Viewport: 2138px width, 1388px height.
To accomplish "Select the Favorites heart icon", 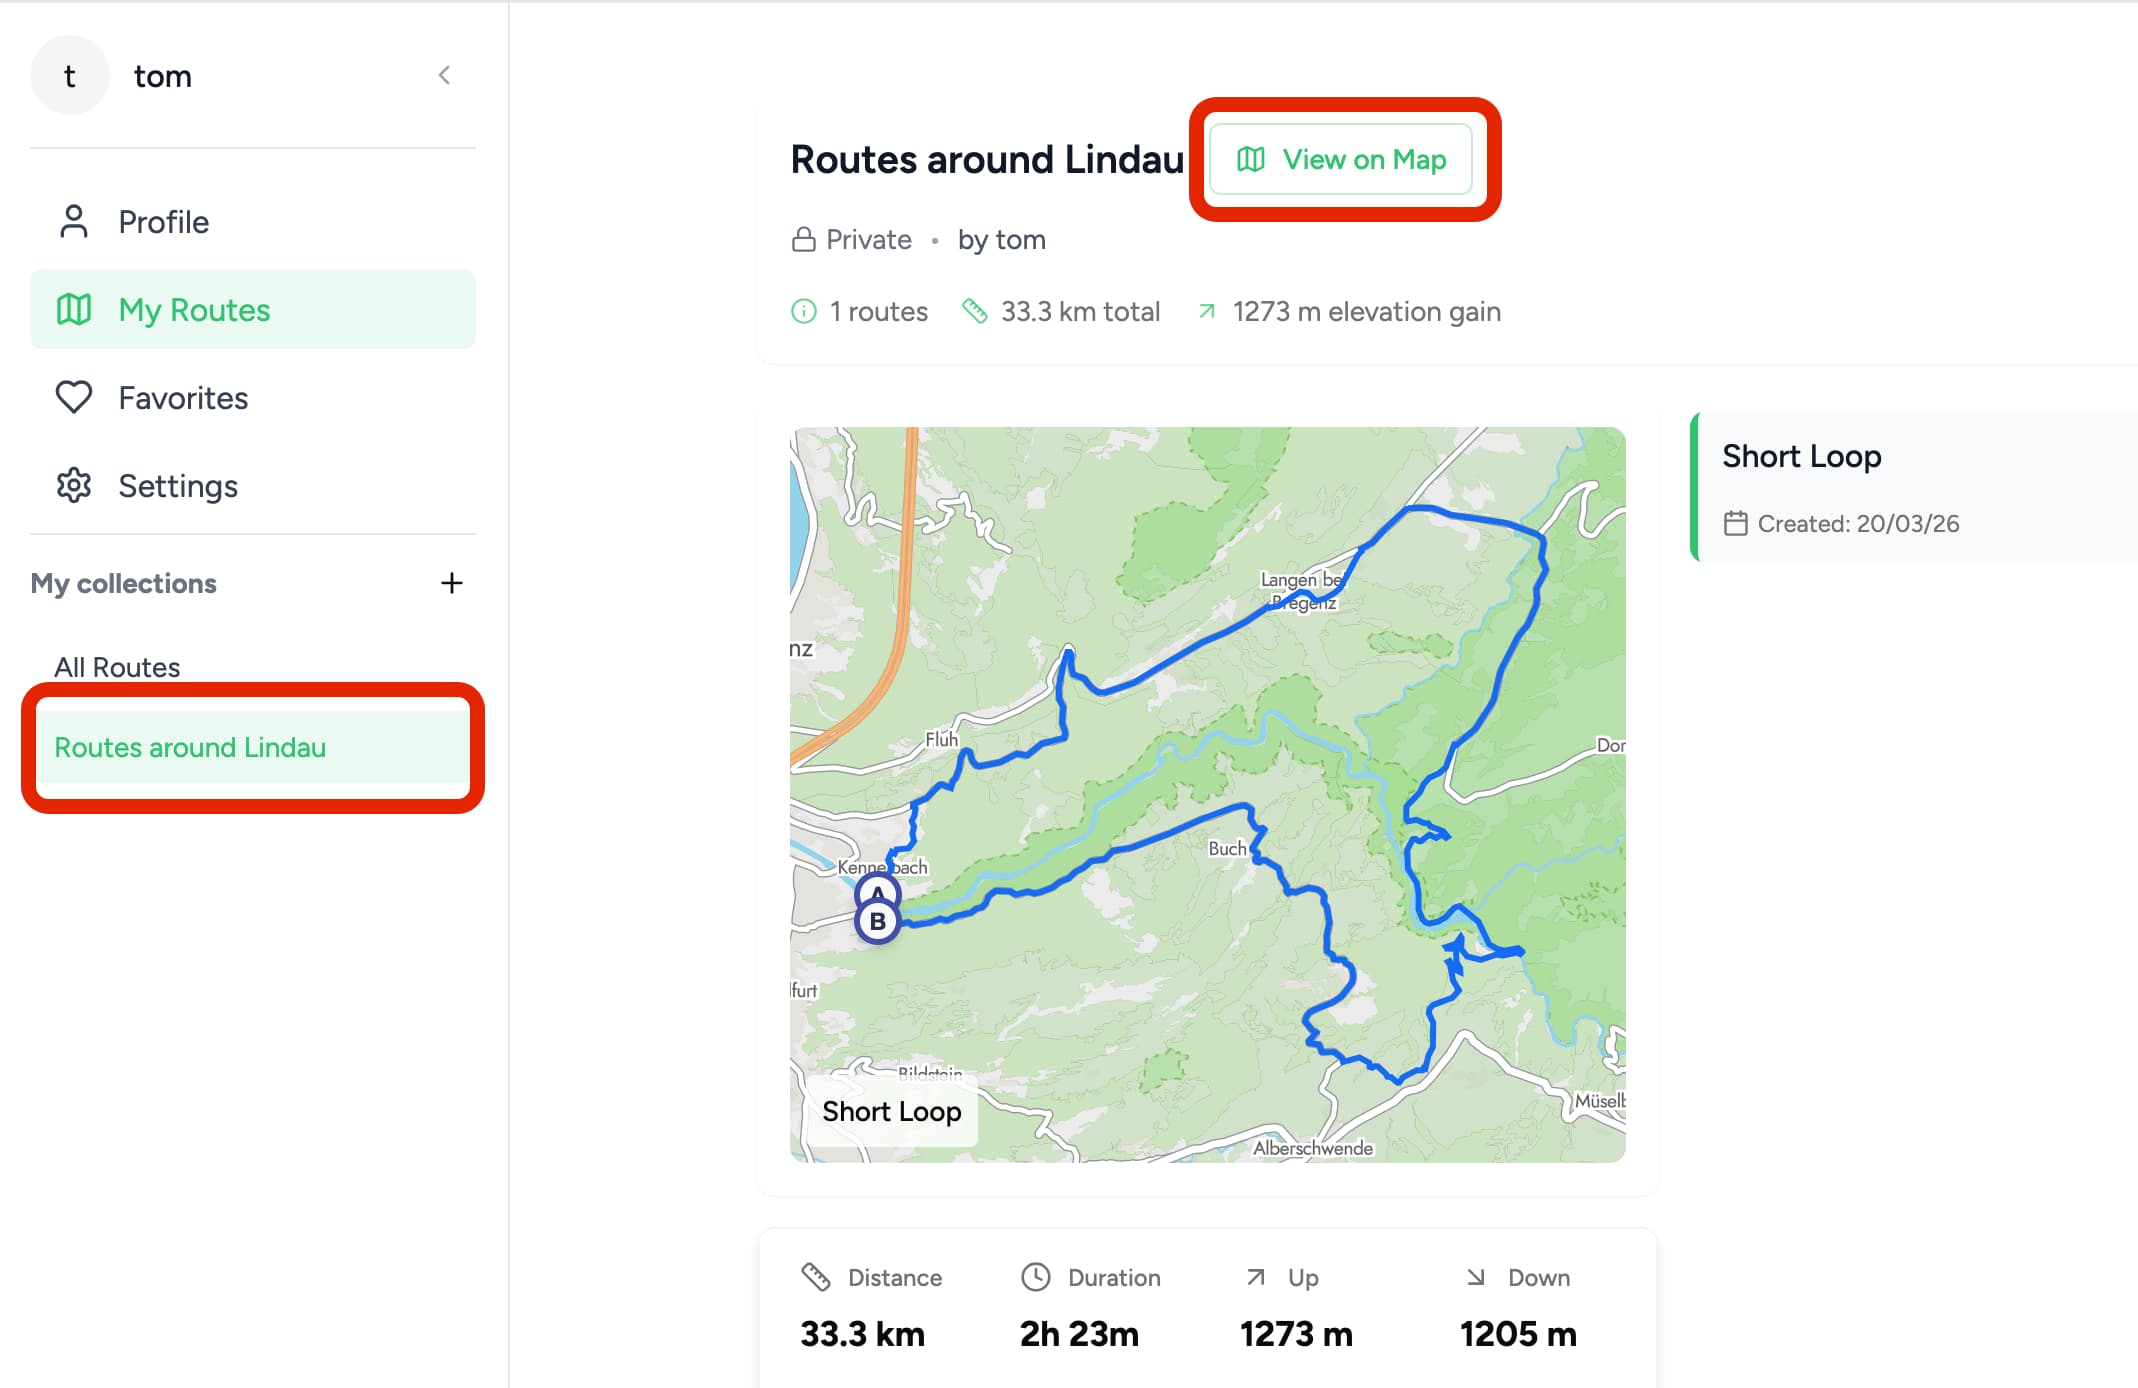I will [x=74, y=398].
